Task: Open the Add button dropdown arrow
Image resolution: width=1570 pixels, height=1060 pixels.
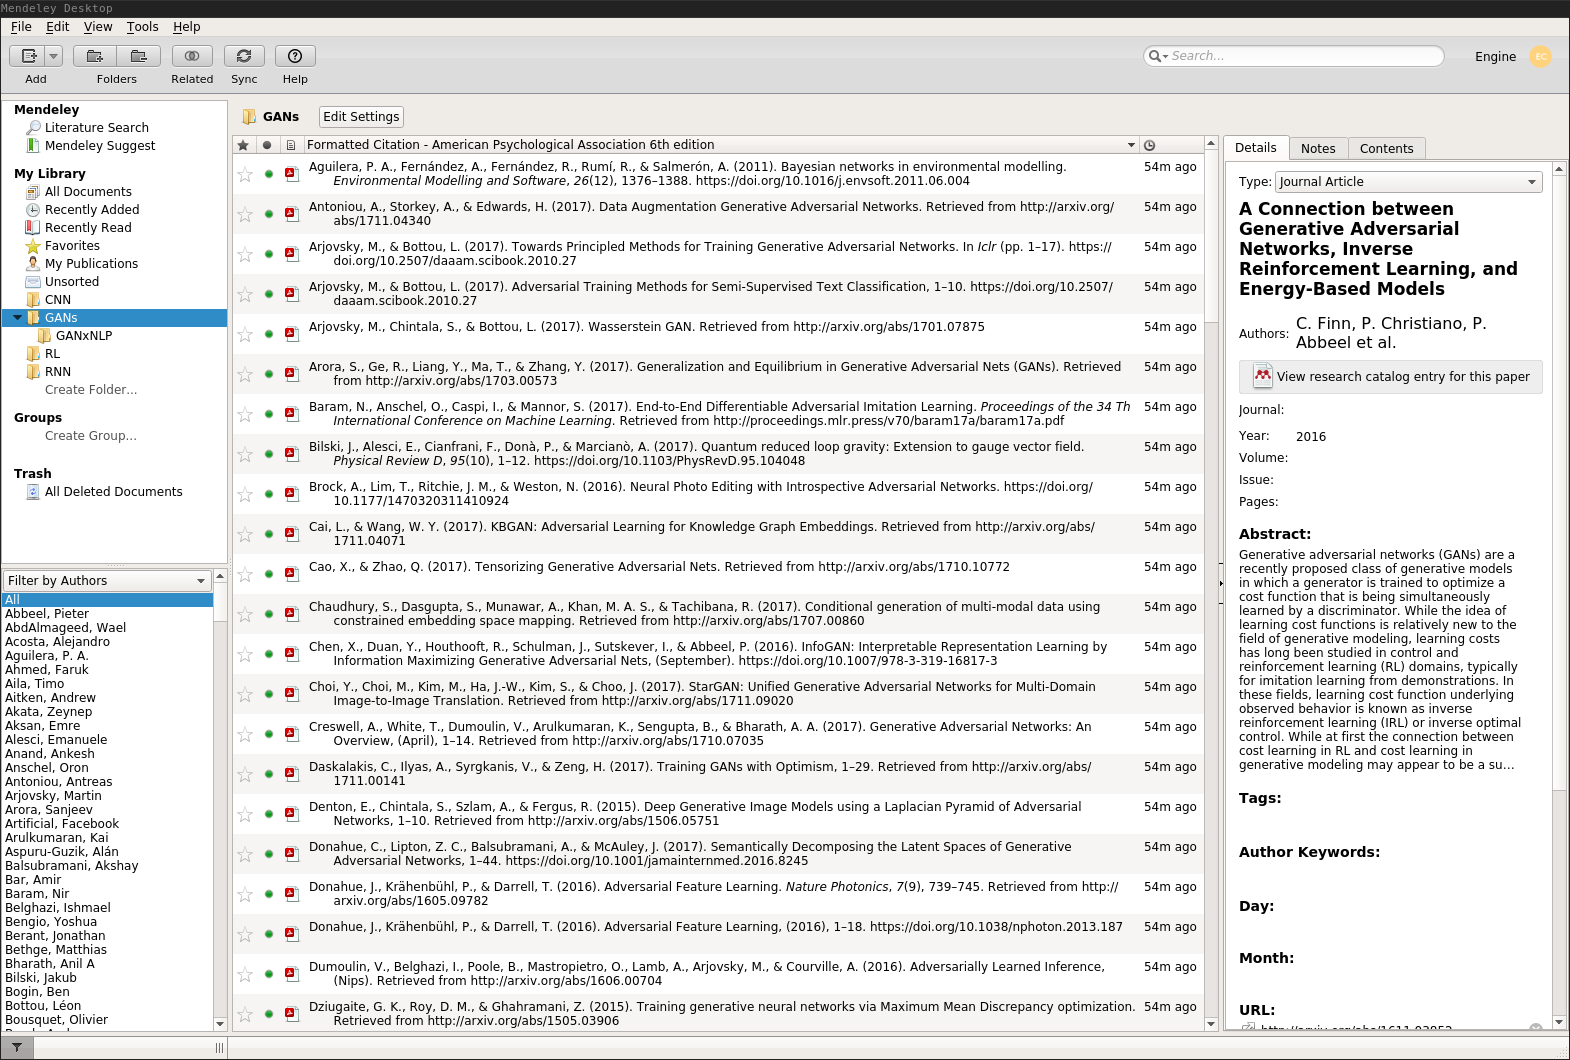Action: [x=54, y=56]
